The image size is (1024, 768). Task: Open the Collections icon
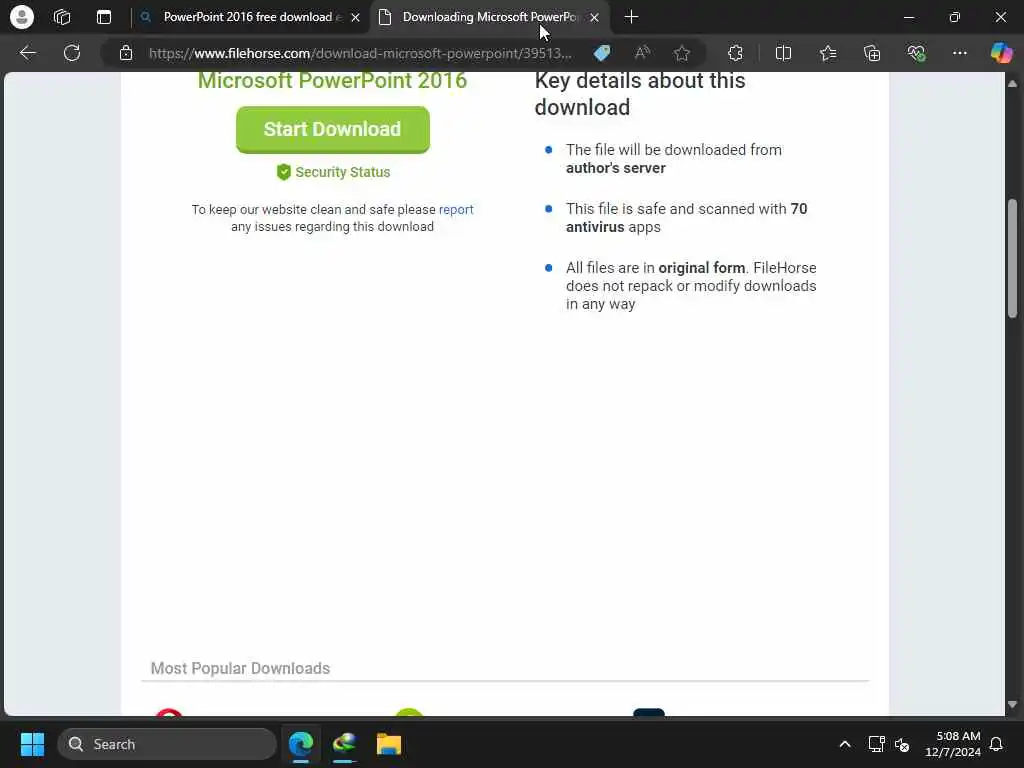[x=872, y=53]
